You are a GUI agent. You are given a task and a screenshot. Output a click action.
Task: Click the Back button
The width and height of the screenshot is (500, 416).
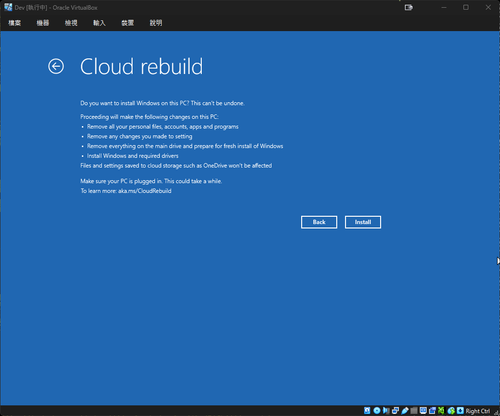[319, 222]
